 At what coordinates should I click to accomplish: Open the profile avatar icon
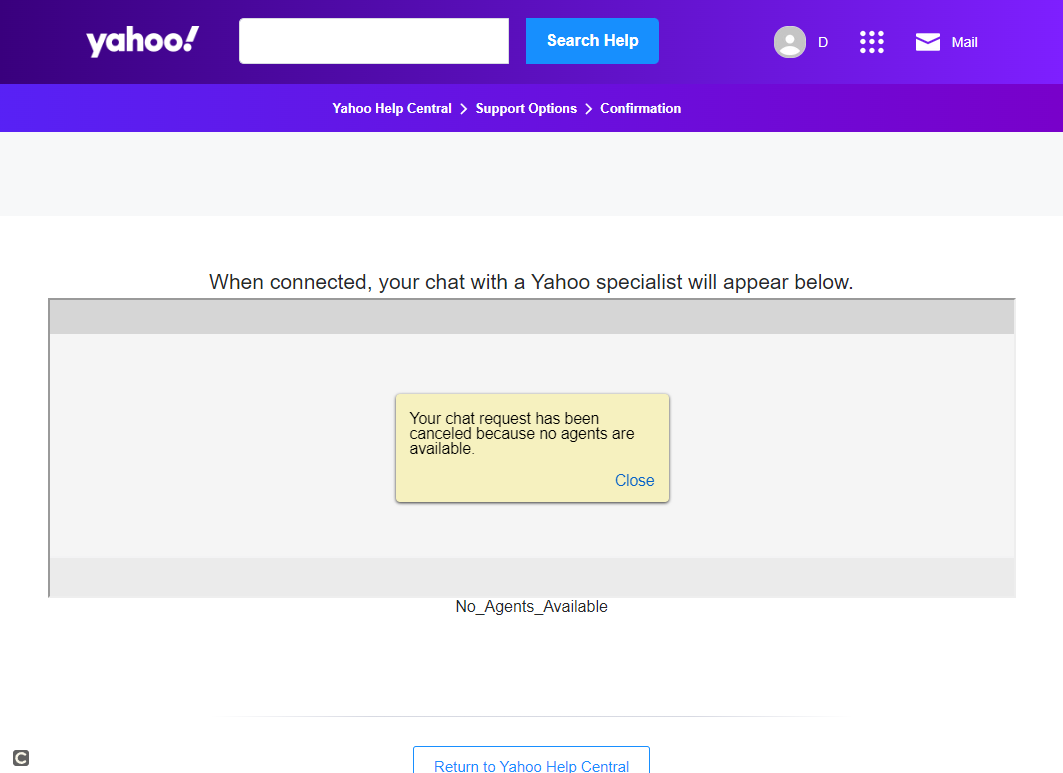click(x=789, y=42)
